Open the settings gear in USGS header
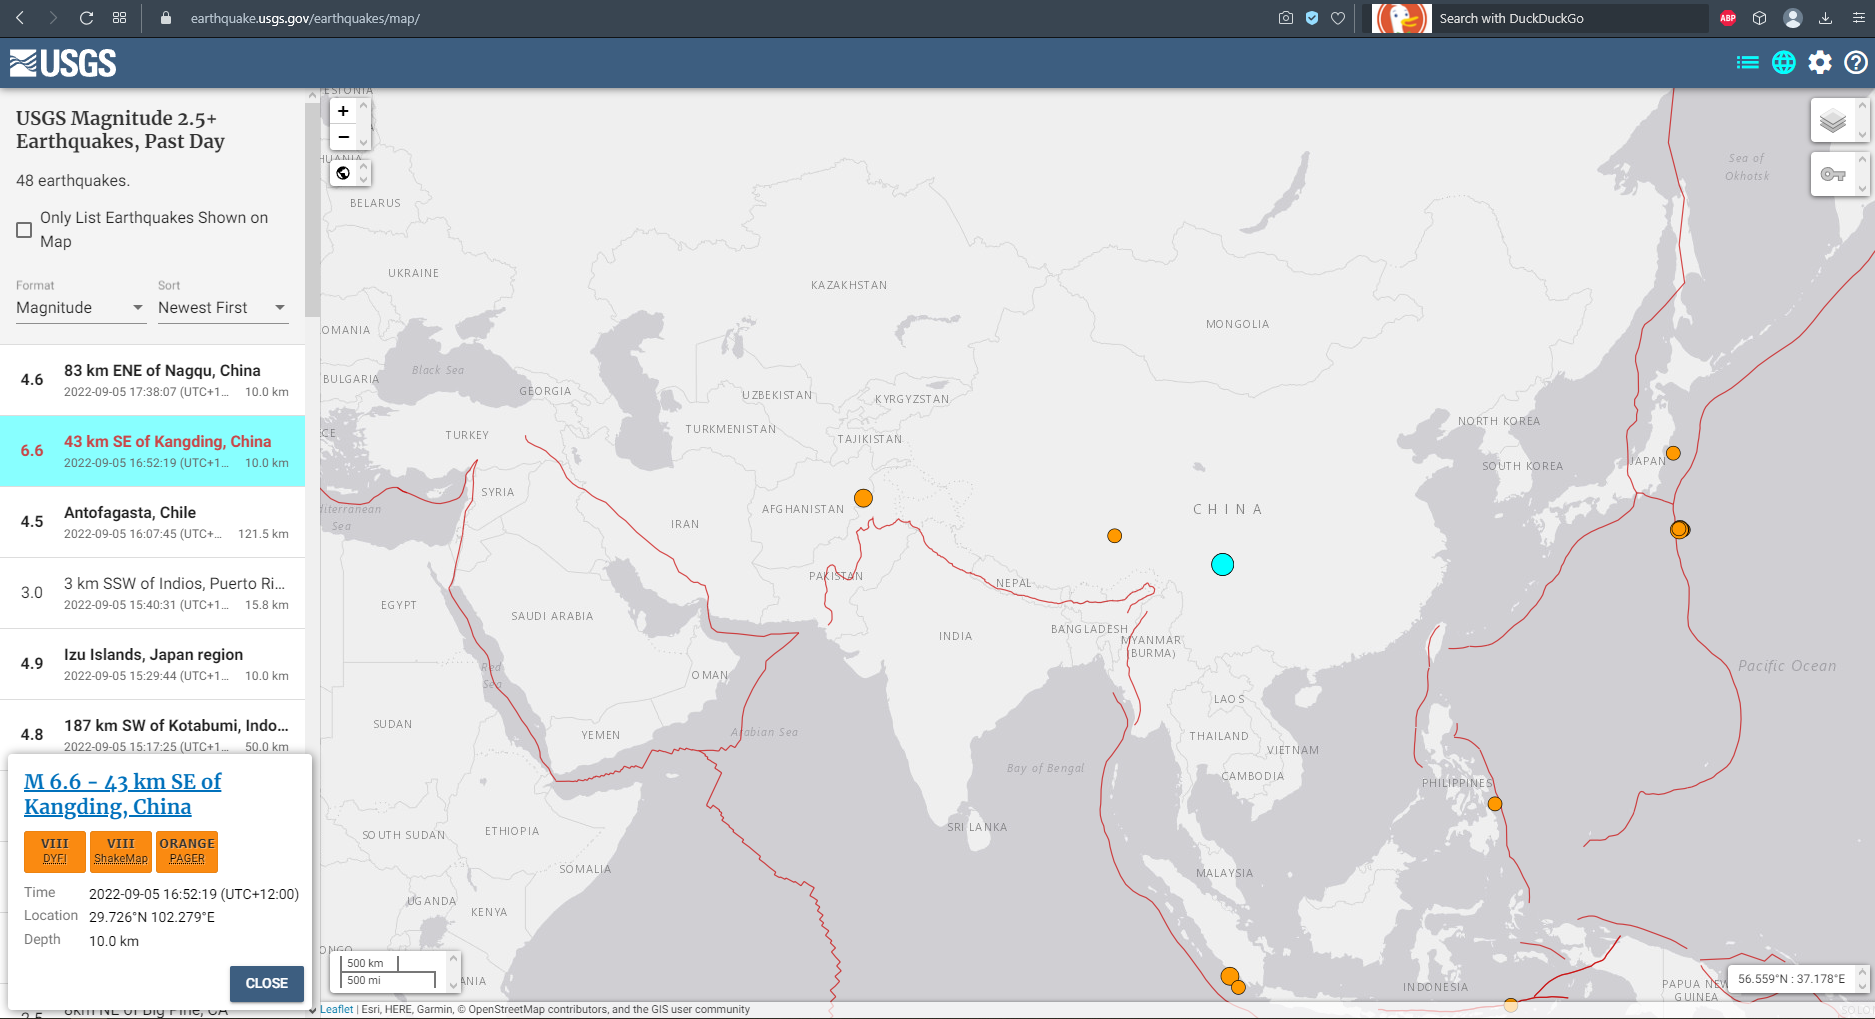Viewport: 1875px width, 1019px height. 1820,63
